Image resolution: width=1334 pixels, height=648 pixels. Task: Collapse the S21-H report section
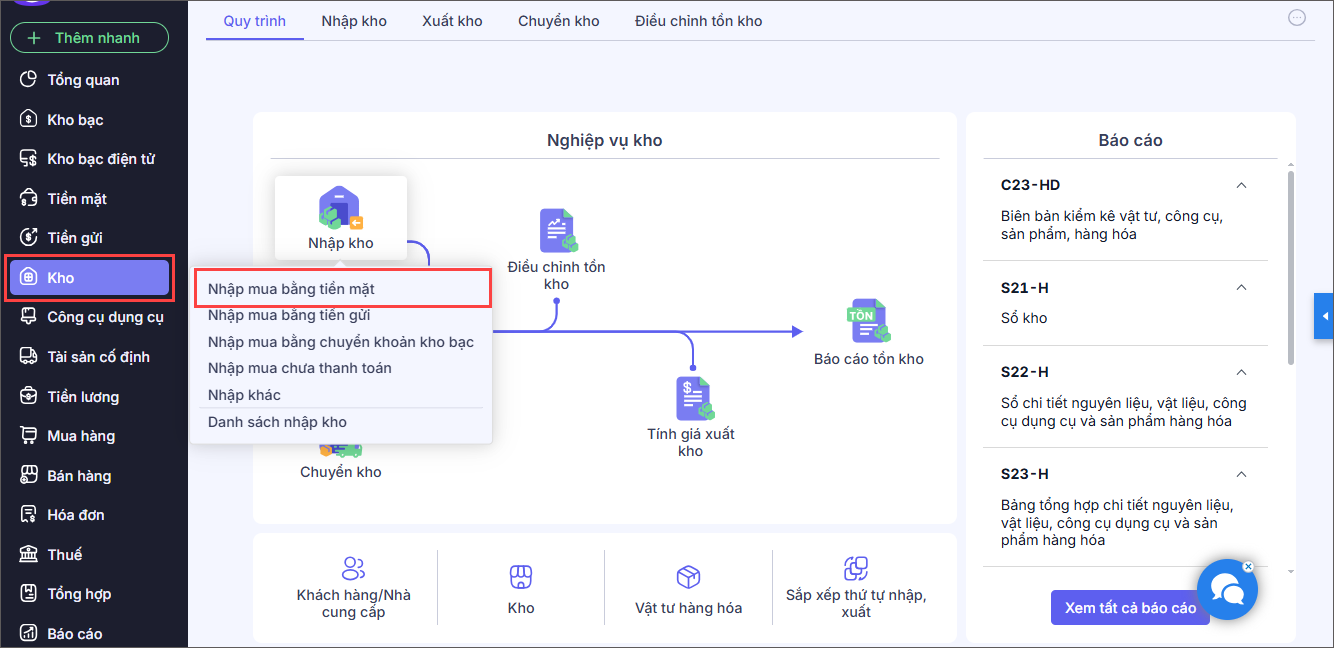pos(1241,288)
